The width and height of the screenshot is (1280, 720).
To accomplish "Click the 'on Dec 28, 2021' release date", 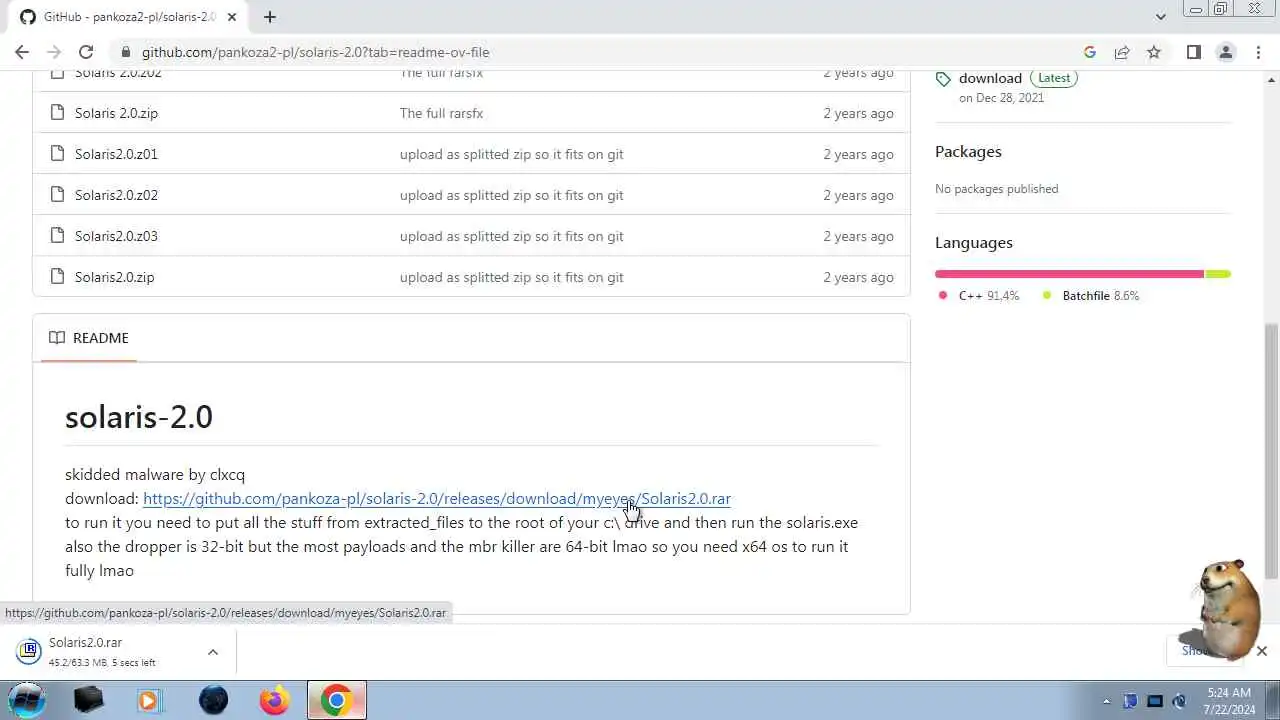I will (1001, 98).
